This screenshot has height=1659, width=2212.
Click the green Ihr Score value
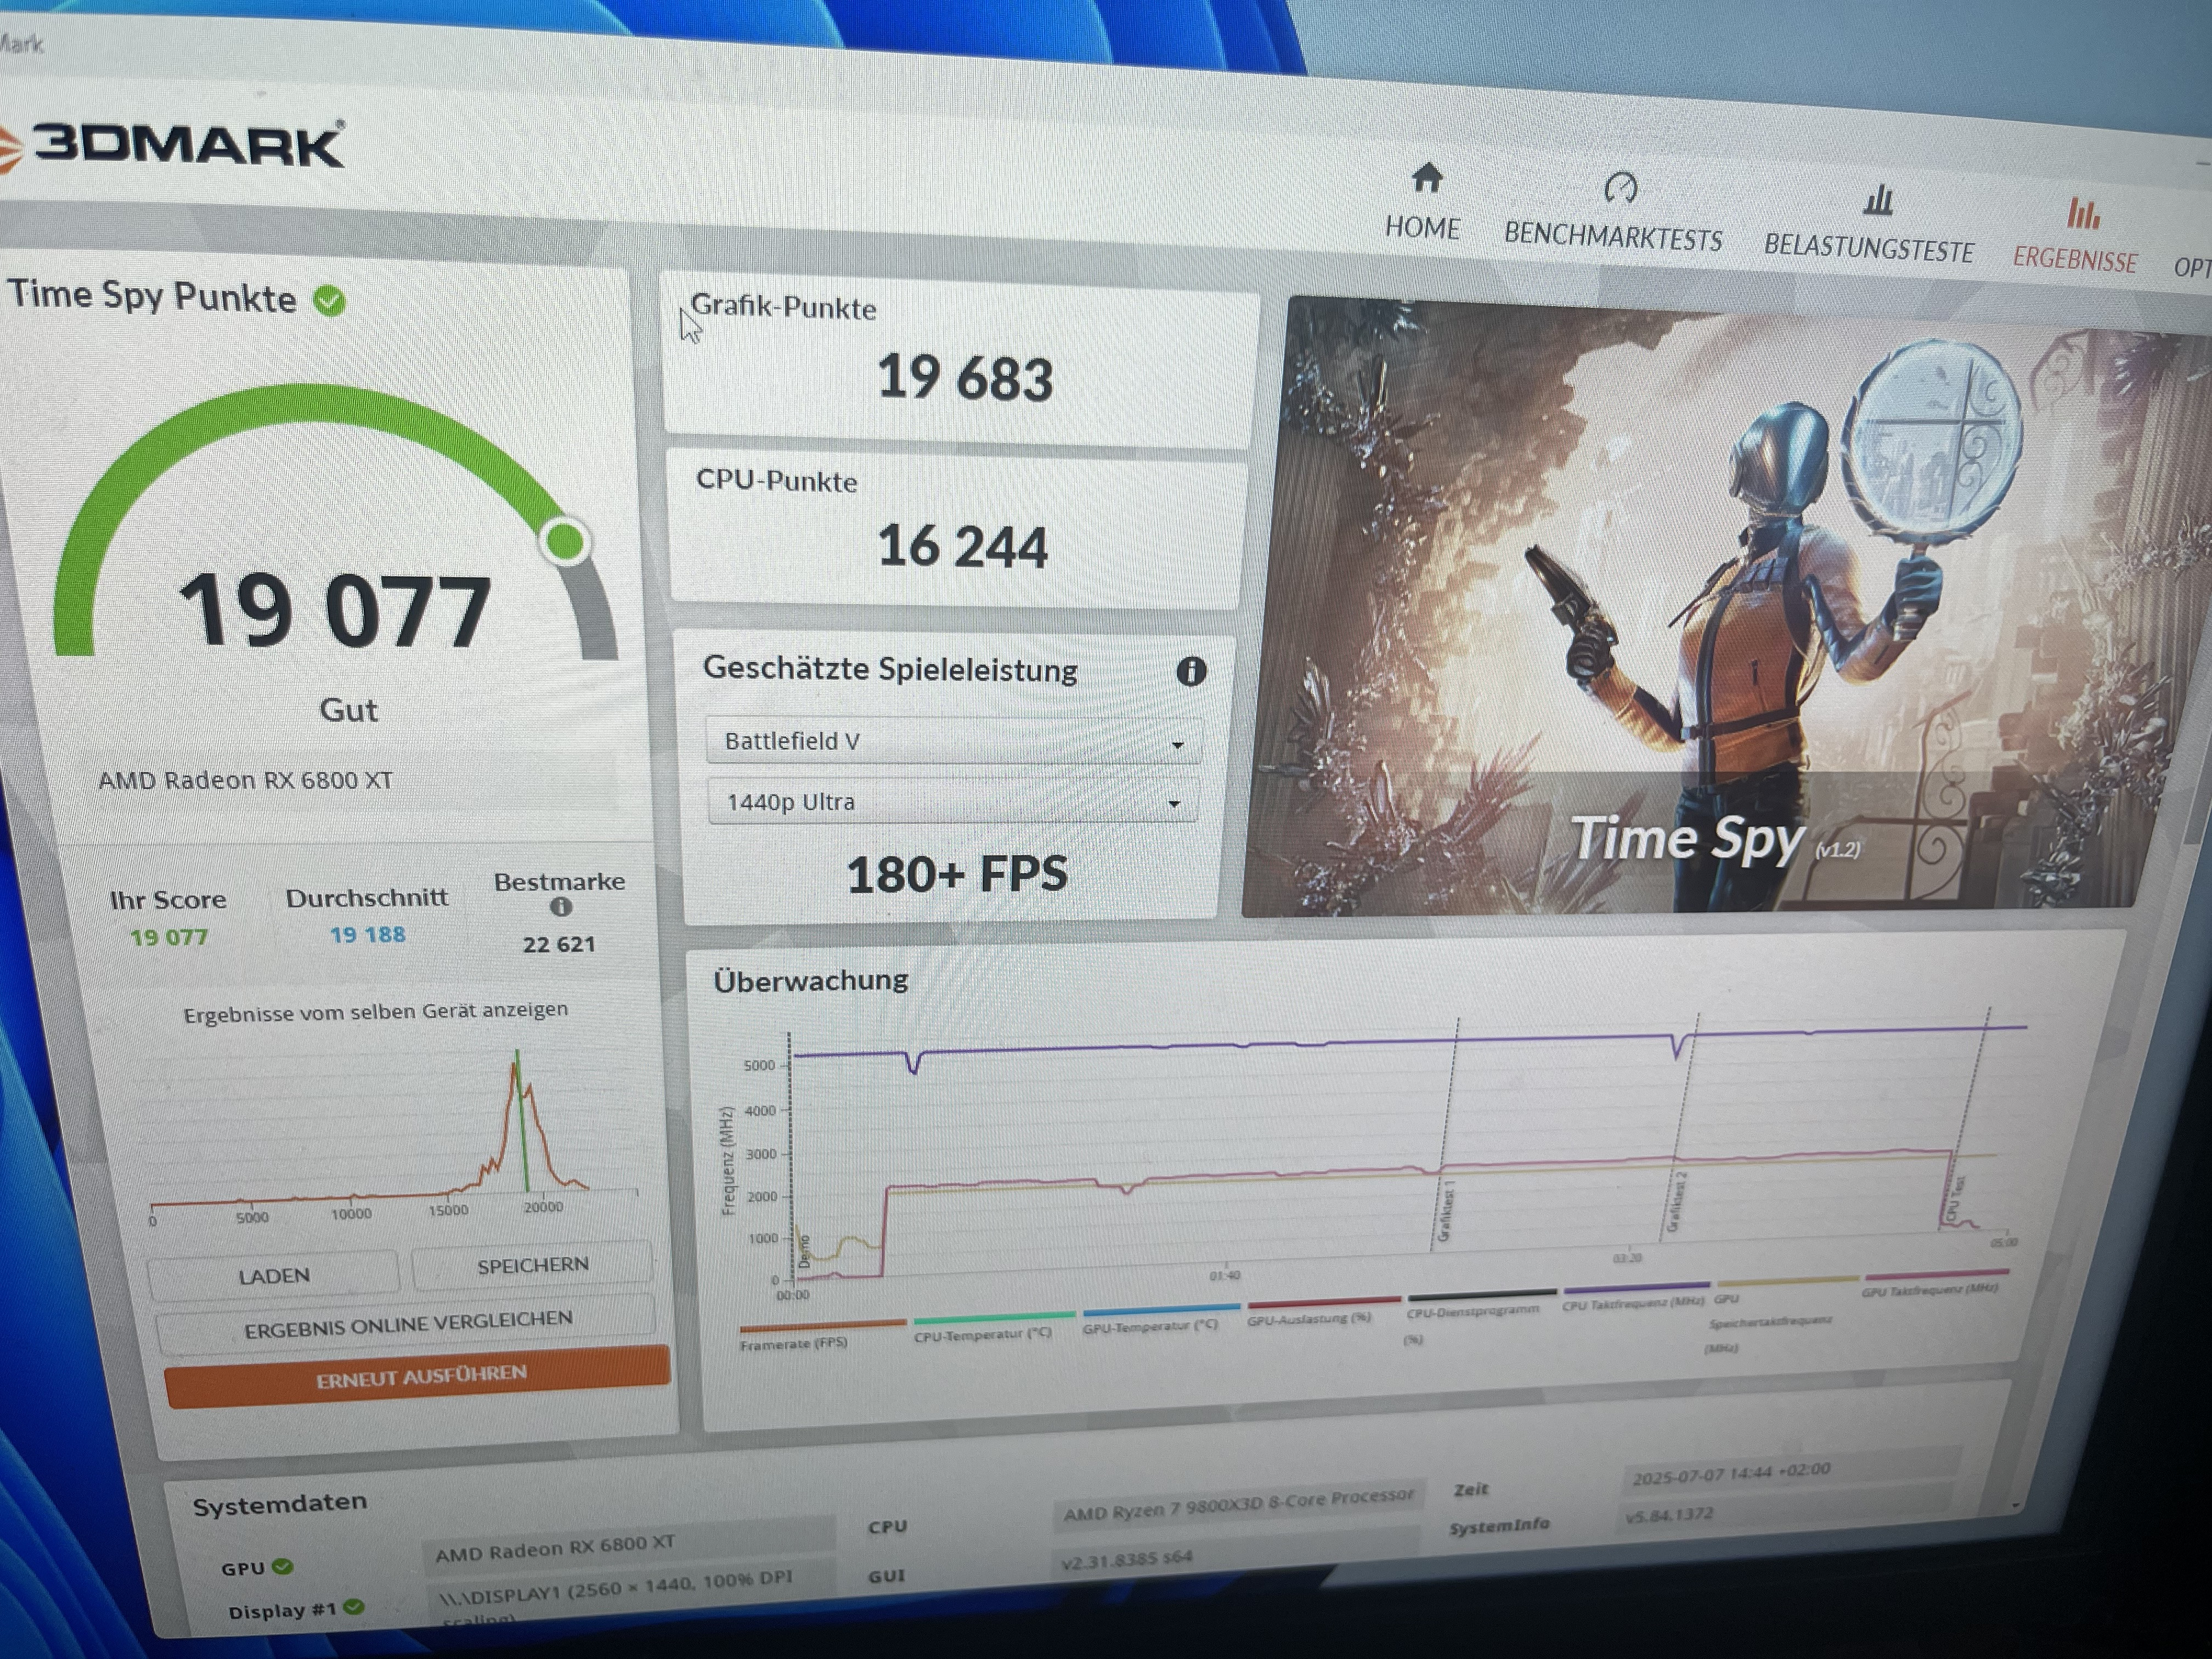coord(169,937)
